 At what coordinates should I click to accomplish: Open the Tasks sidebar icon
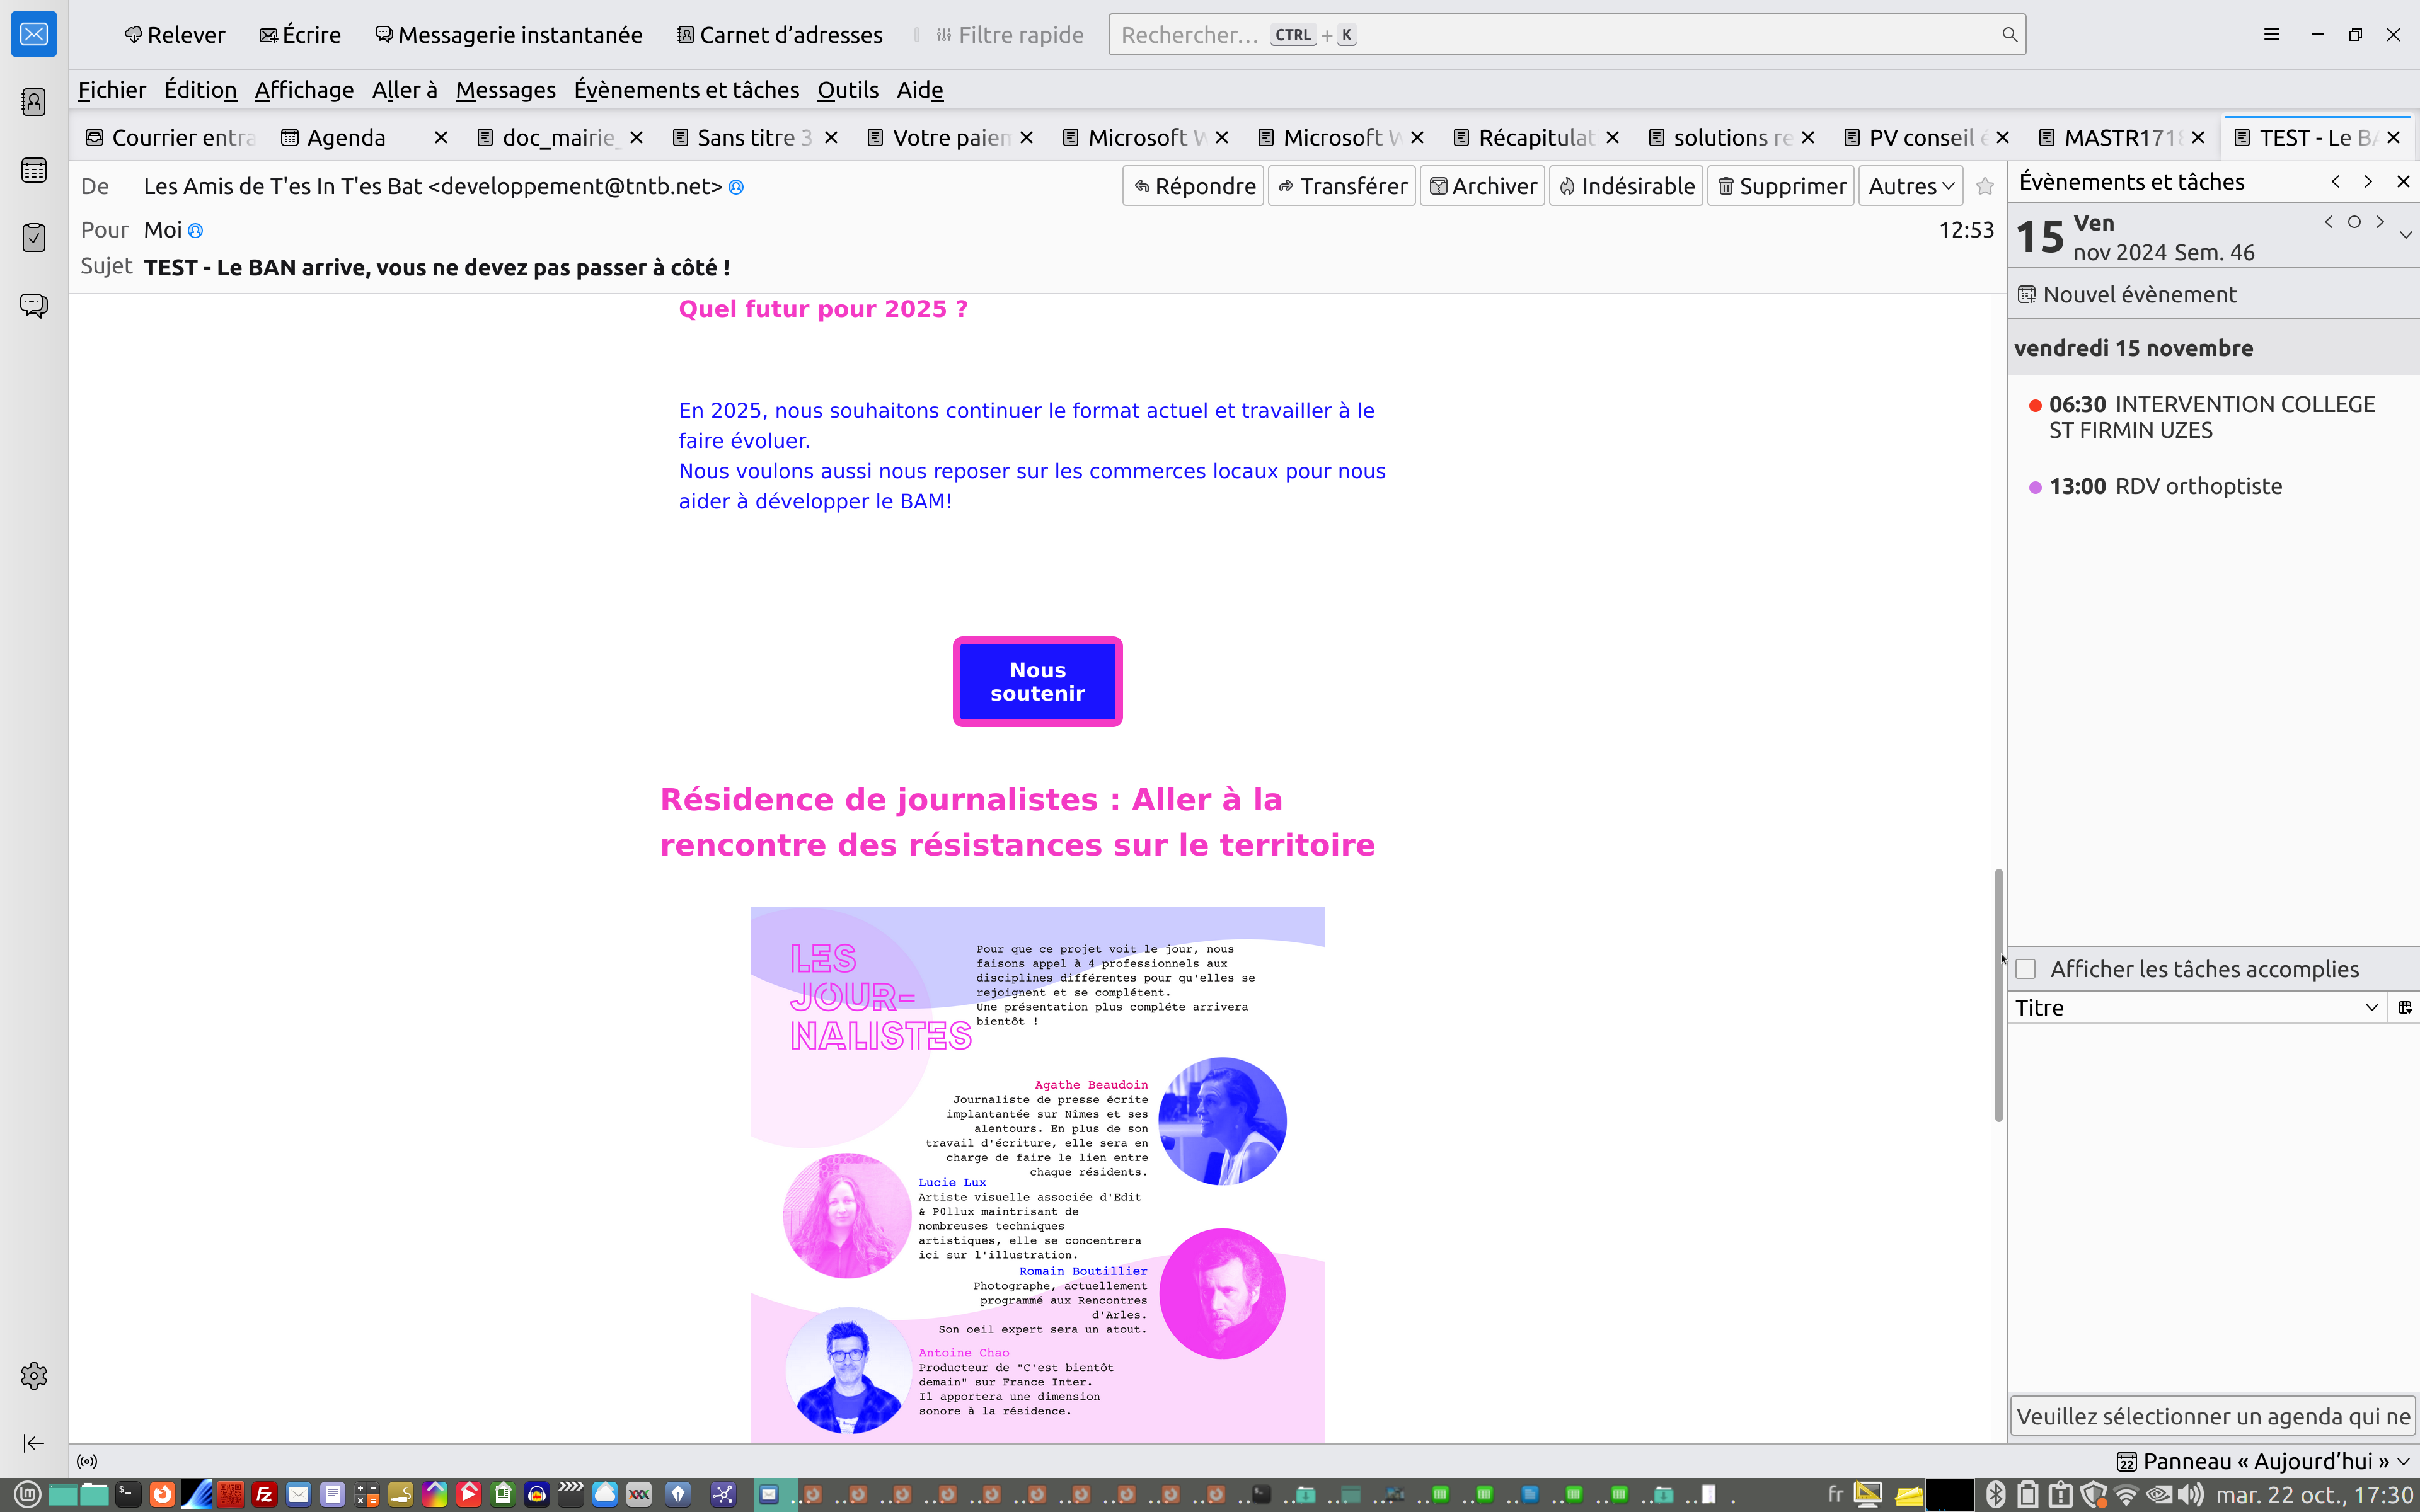34,237
